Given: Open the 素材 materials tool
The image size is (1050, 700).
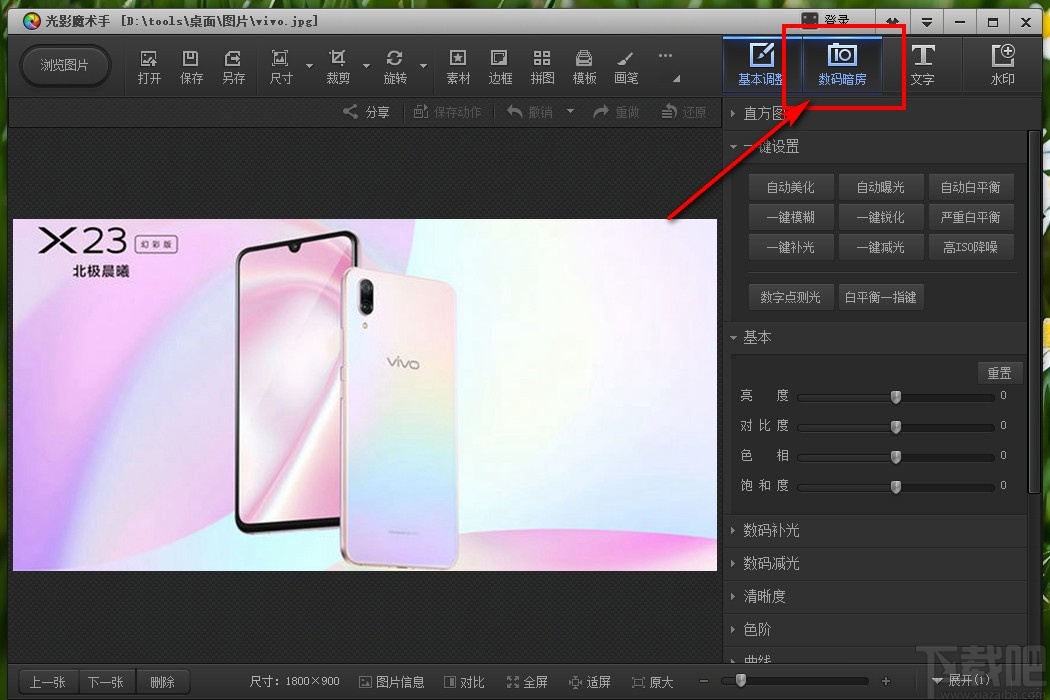Looking at the screenshot, I should (x=458, y=67).
